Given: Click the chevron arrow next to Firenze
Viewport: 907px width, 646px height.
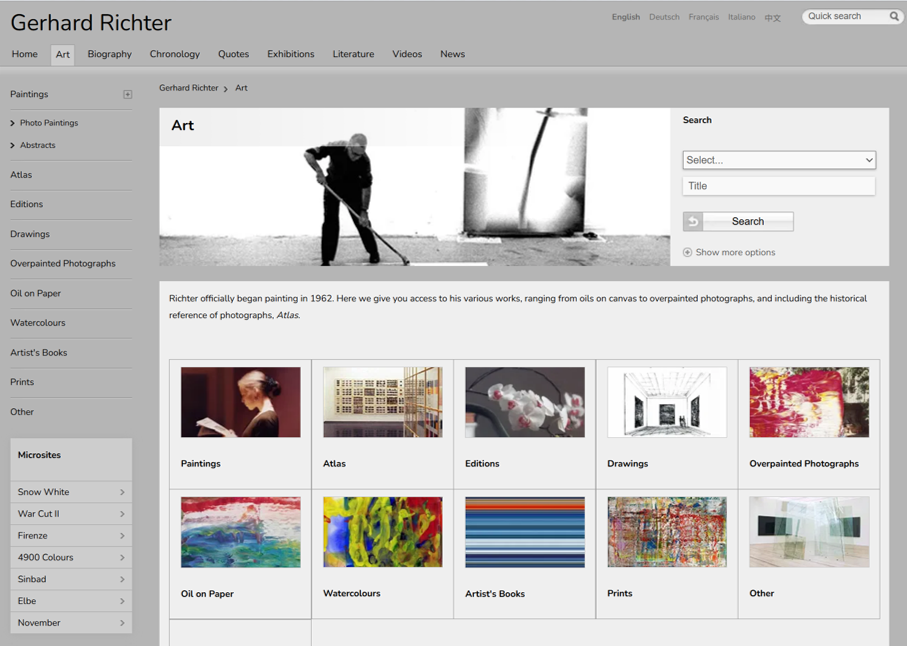Looking at the screenshot, I should click(x=122, y=536).
